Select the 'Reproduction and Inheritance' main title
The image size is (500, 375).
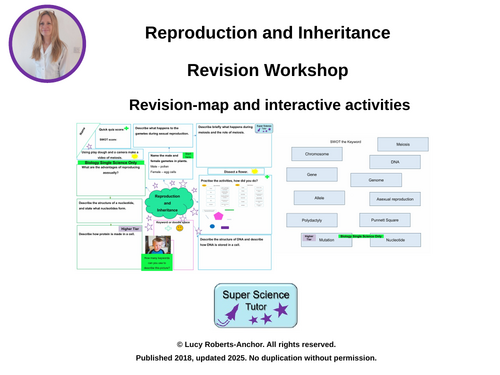267,33
